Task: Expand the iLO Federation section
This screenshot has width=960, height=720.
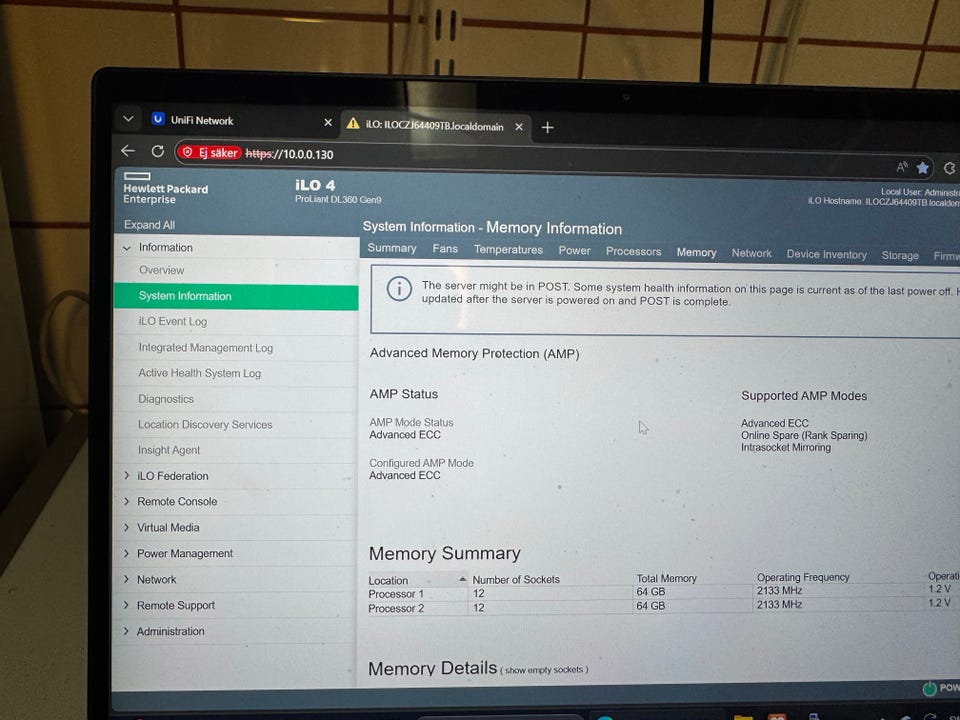Action: 127,476
